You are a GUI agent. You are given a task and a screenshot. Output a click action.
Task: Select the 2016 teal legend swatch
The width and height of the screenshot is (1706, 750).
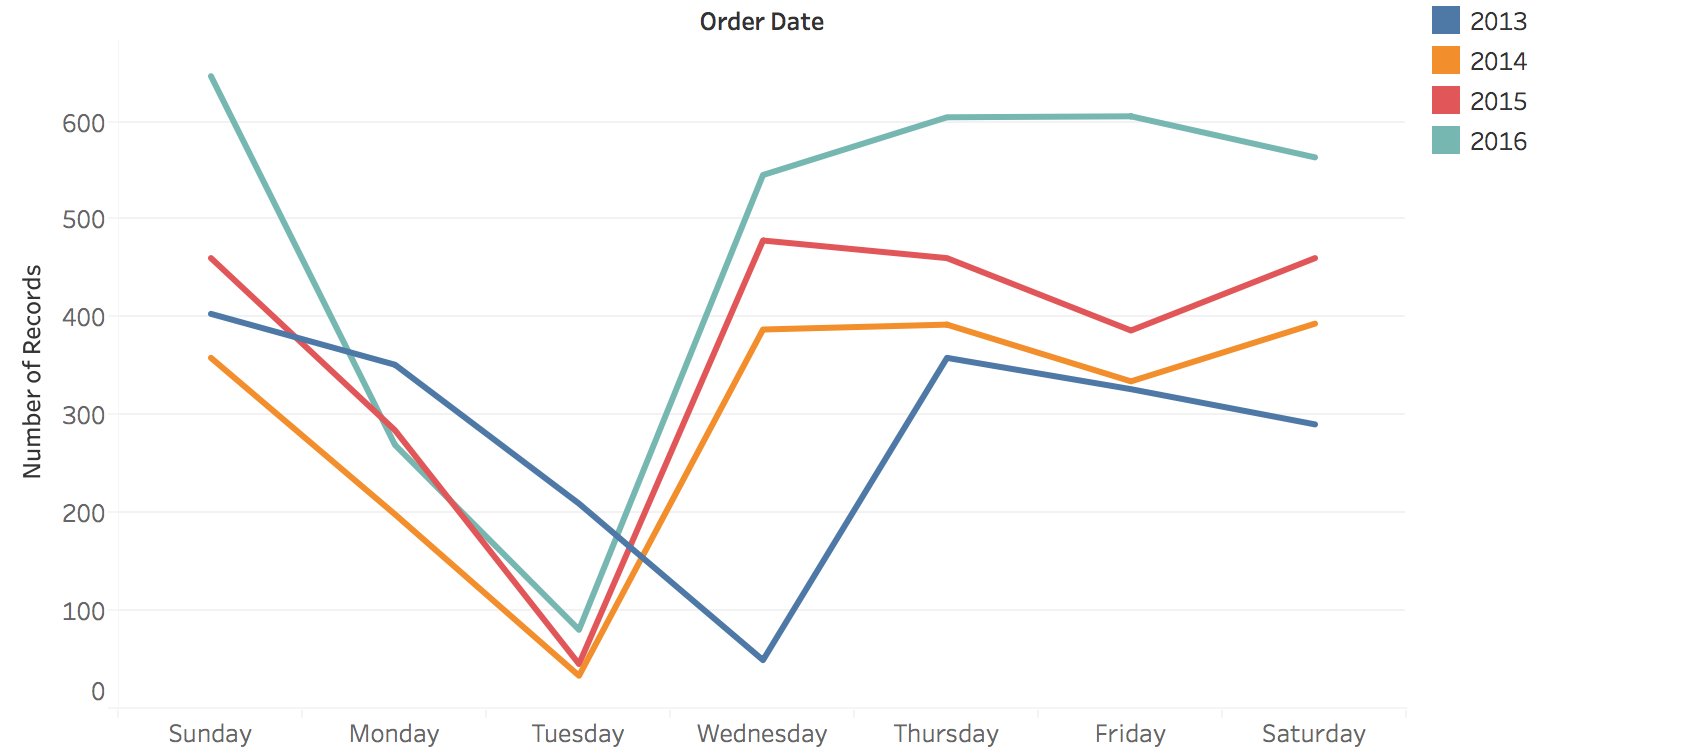pyautogui.click(x=1445, y=141)
